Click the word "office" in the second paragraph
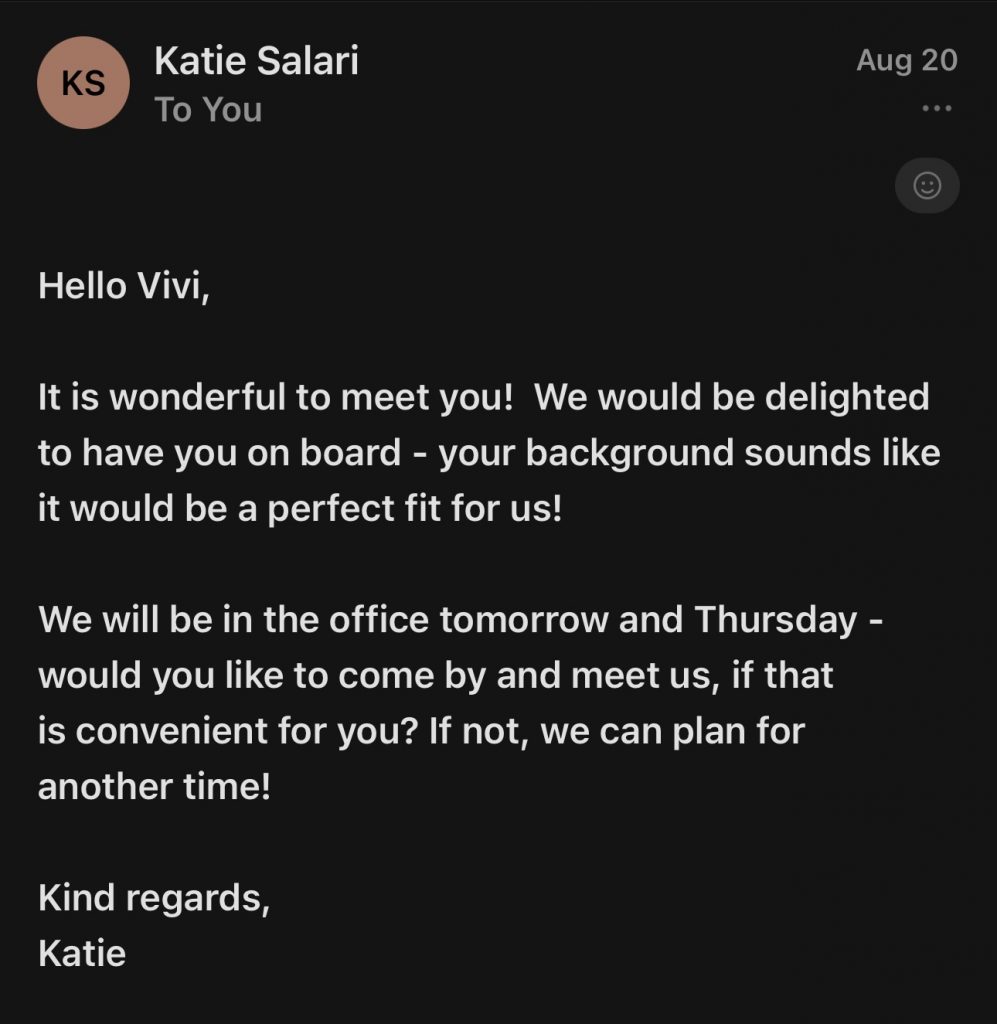 pyautogui.click(x=379, y=619)
